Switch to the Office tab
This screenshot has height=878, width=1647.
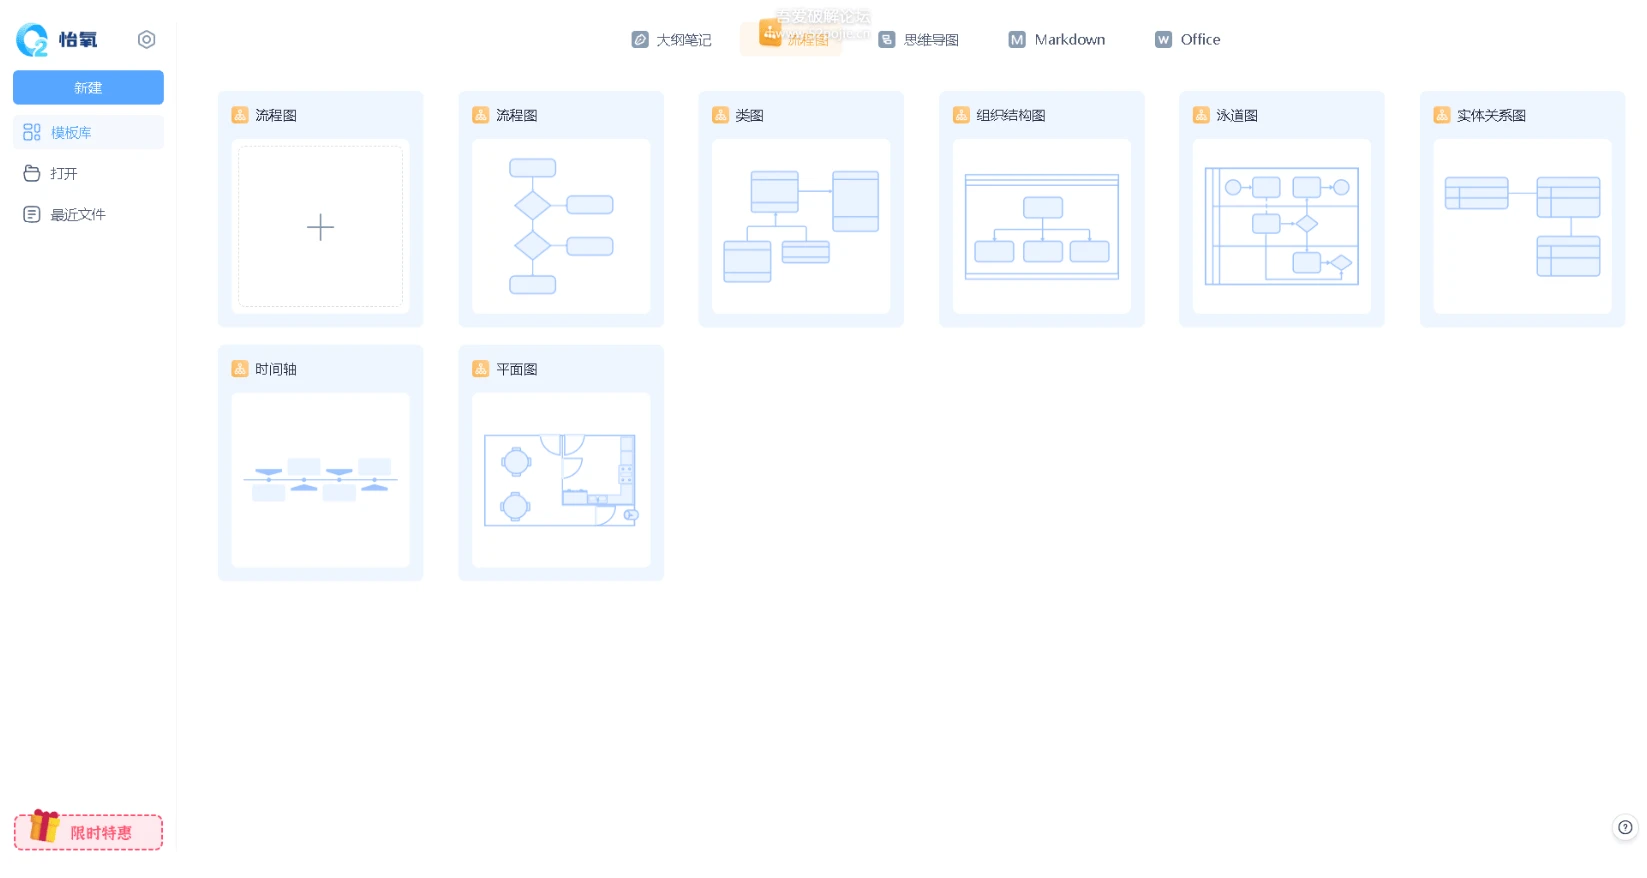click(x=1188, y=39)
